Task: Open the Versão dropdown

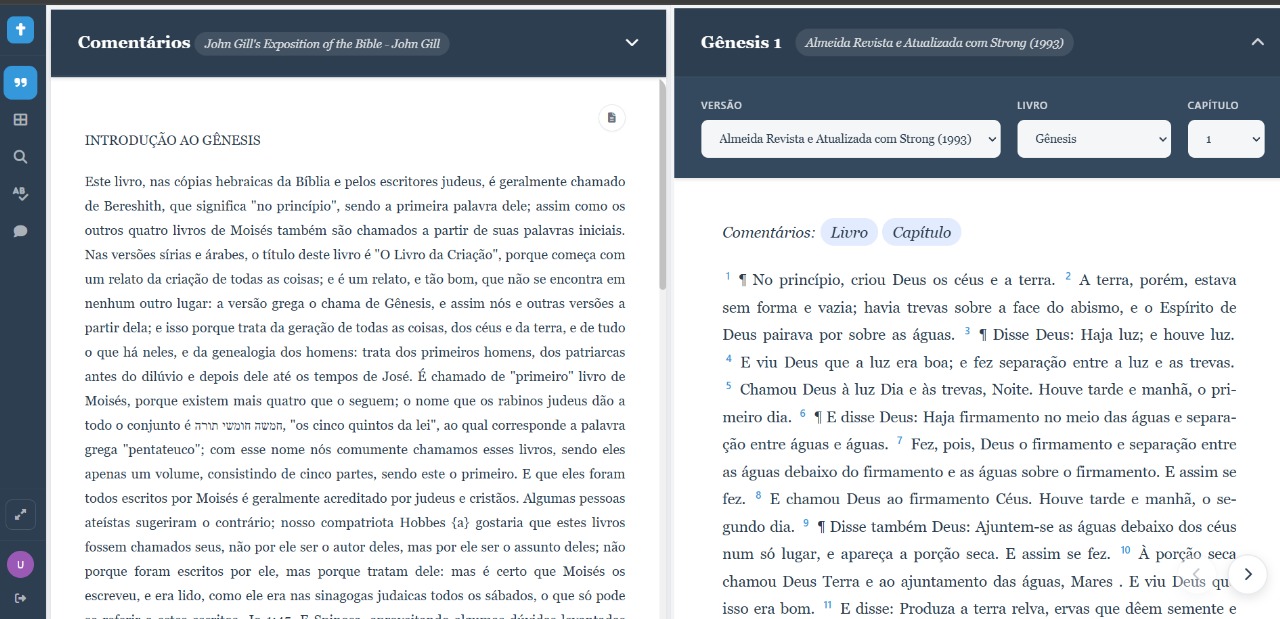Action: [x=850, y=139]
